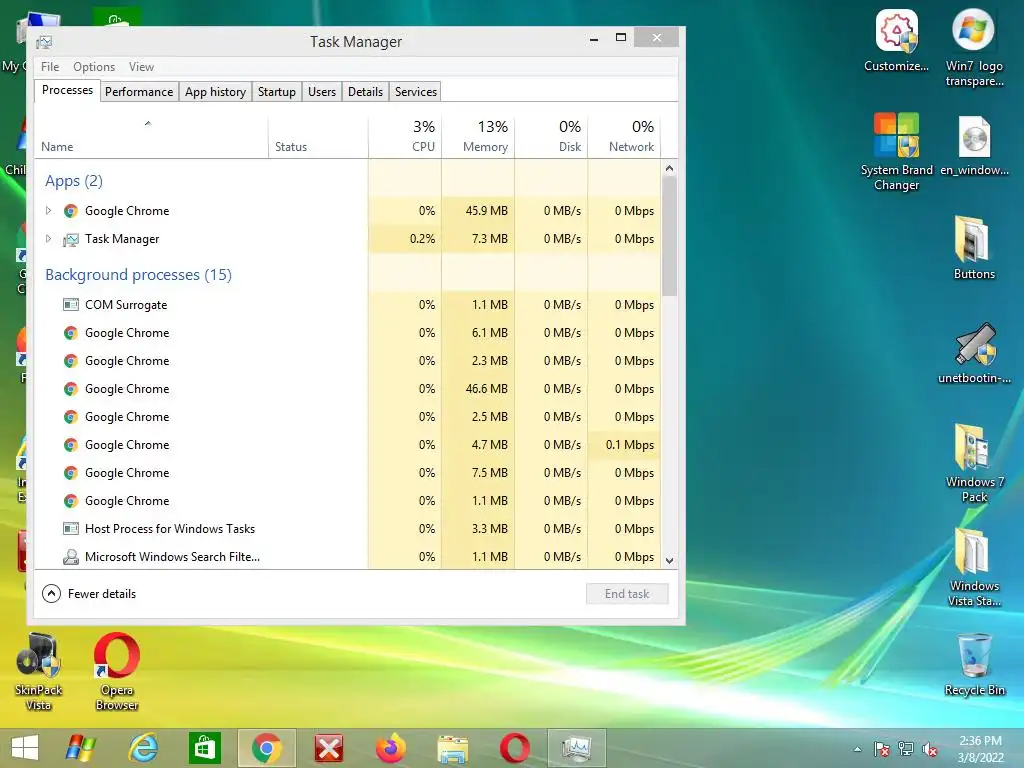1024x768 pixels.
Task: Open the File menu
Action: 50,67
